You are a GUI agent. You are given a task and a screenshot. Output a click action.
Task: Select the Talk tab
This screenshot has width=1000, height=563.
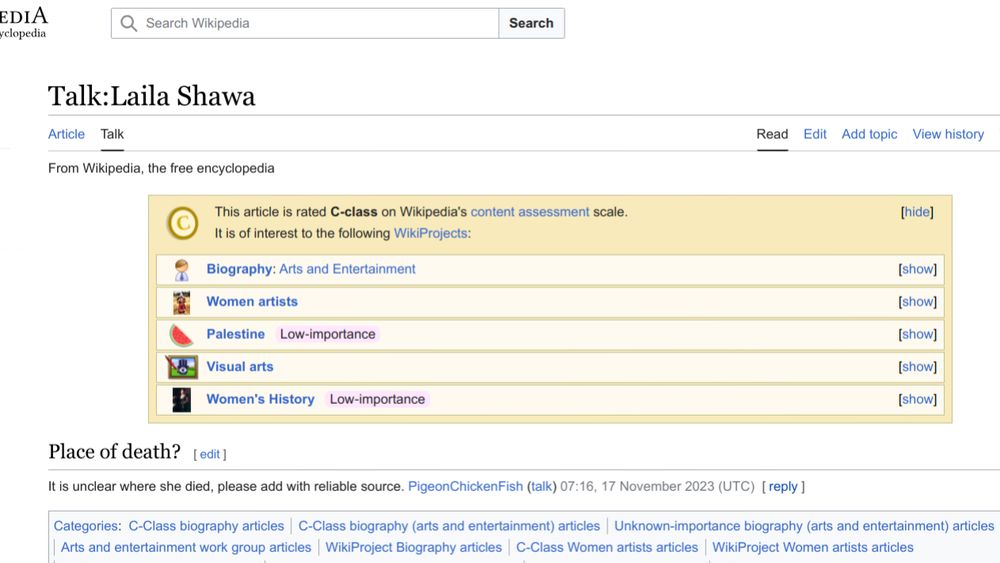(x=112, y=135)
